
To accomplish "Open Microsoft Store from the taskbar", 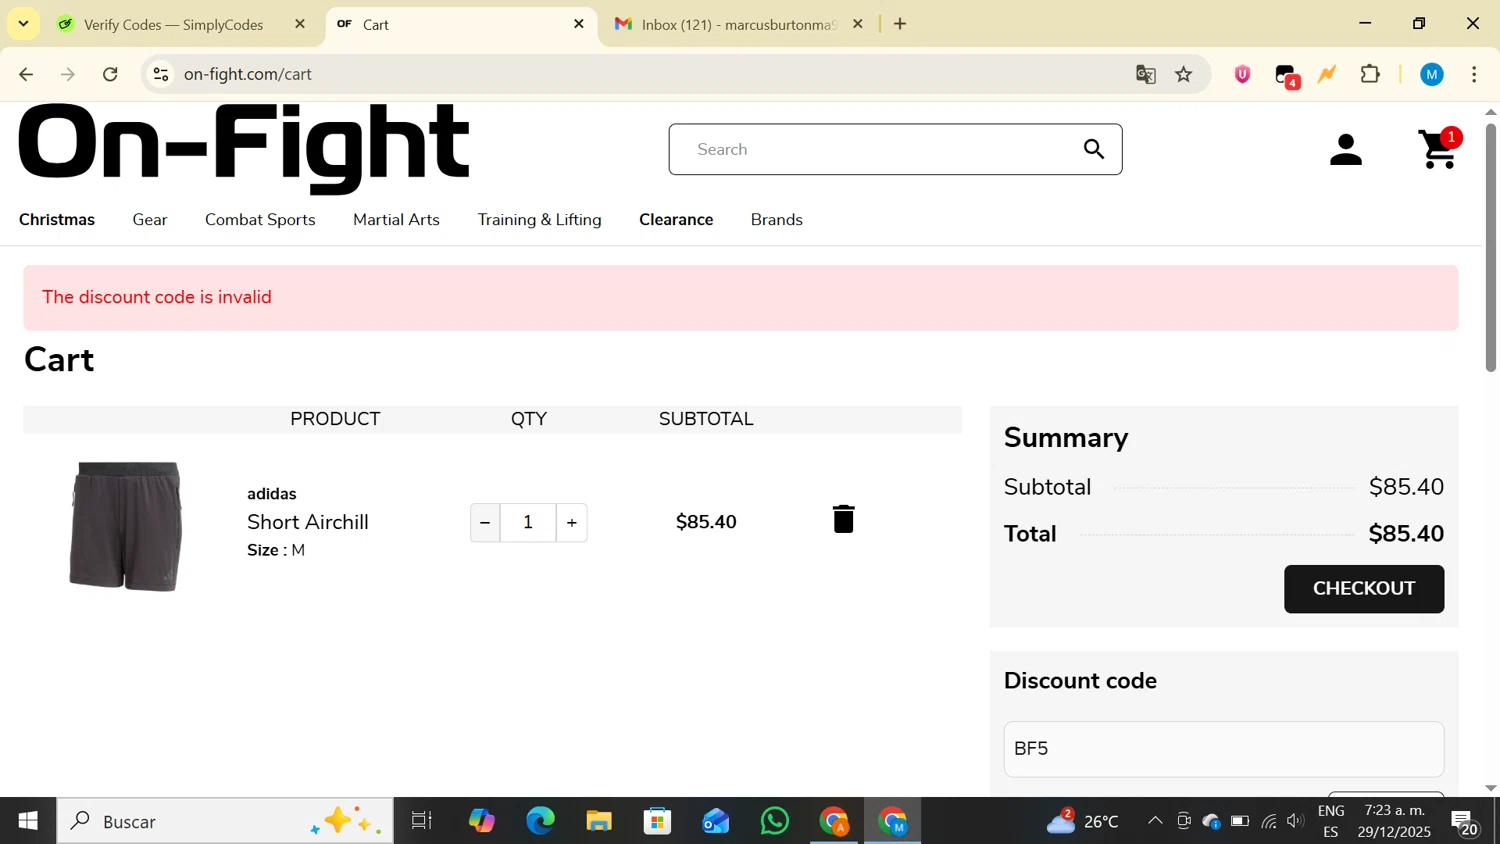I will (657, 821).
